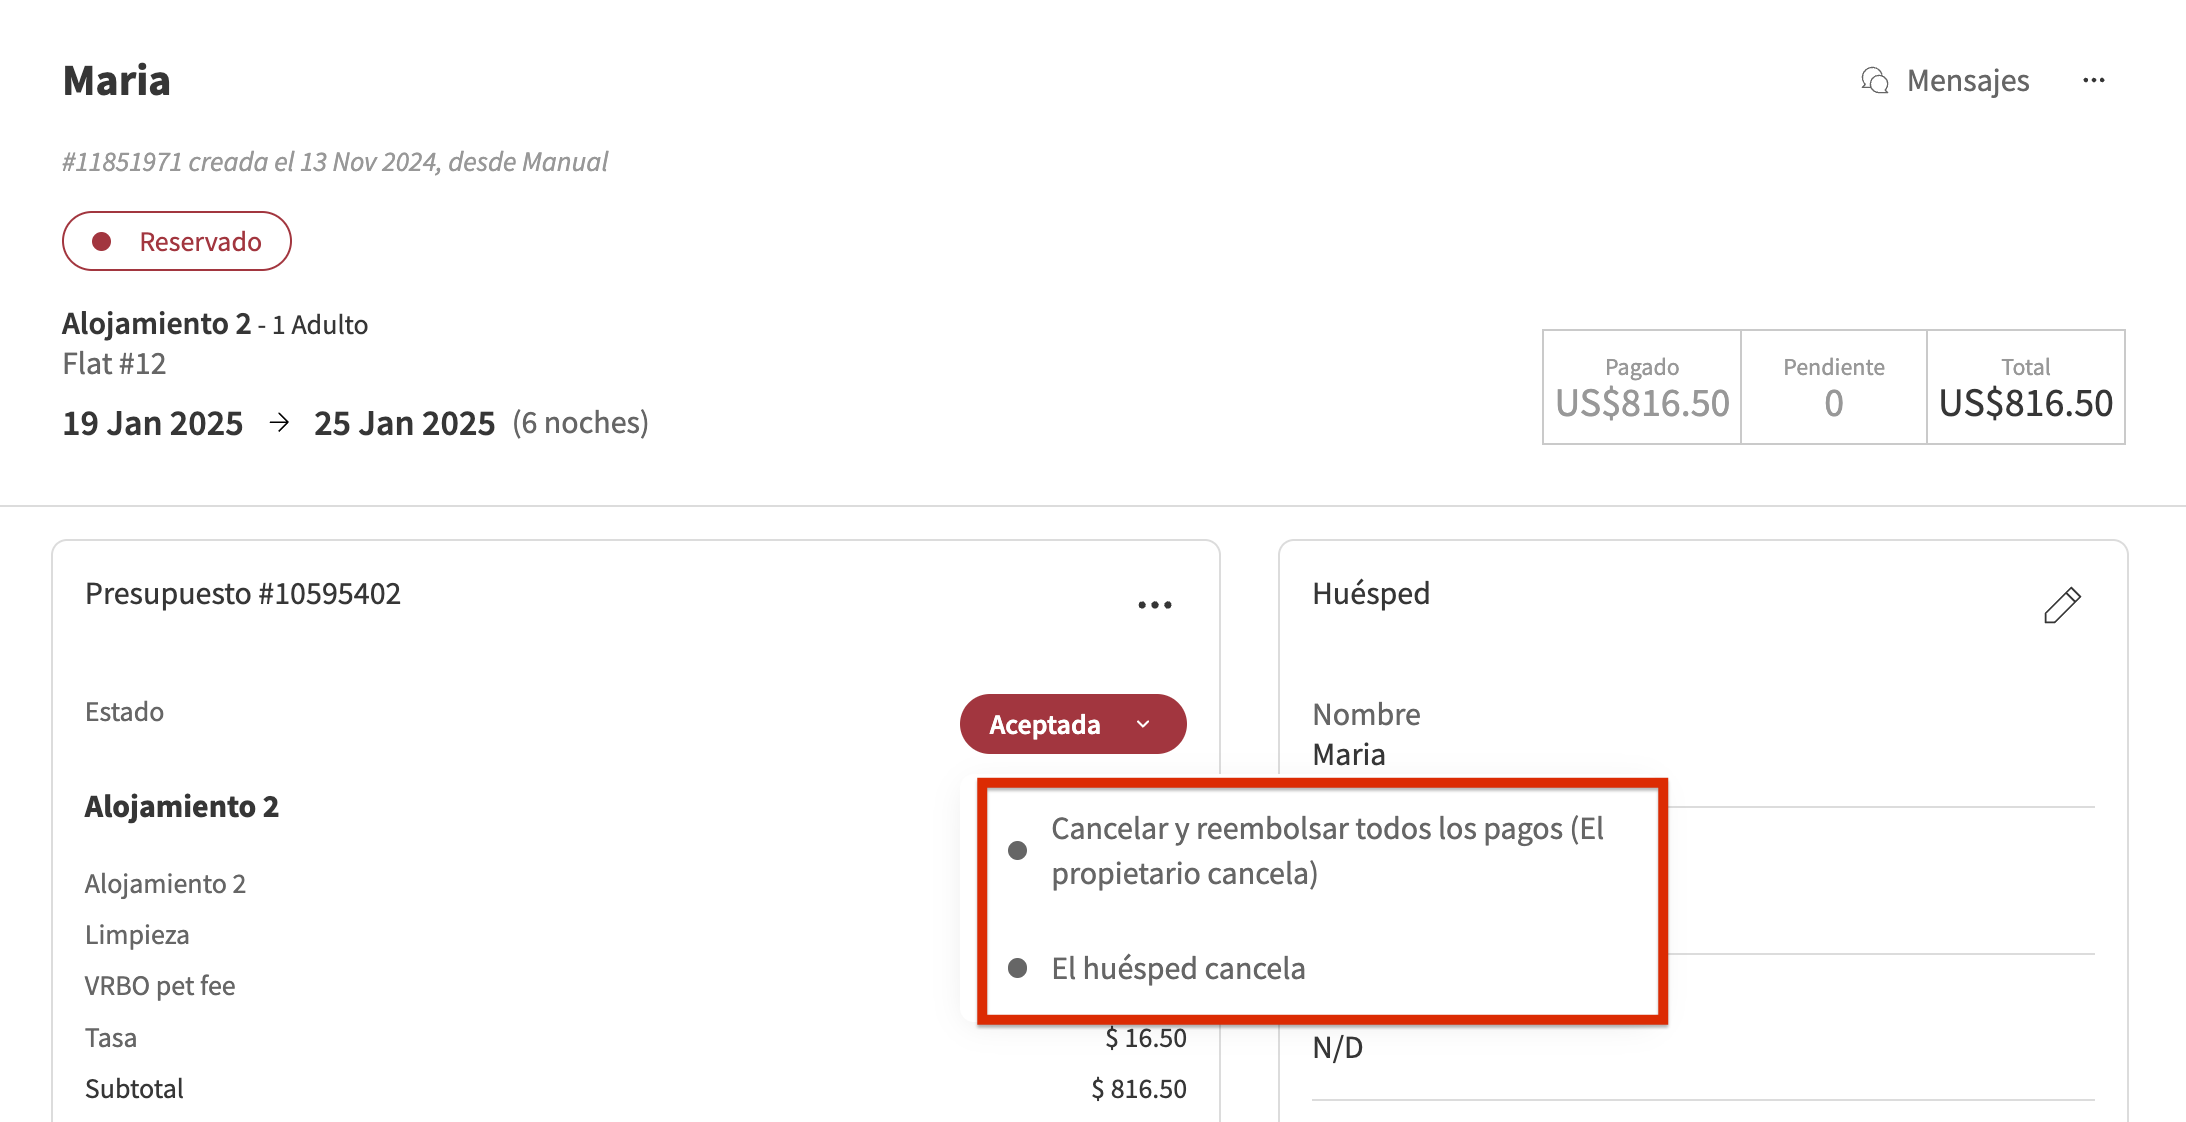Click reservation number #11851971
This screenshot has width=2186, height=1122.
click(x=119, y=161)
